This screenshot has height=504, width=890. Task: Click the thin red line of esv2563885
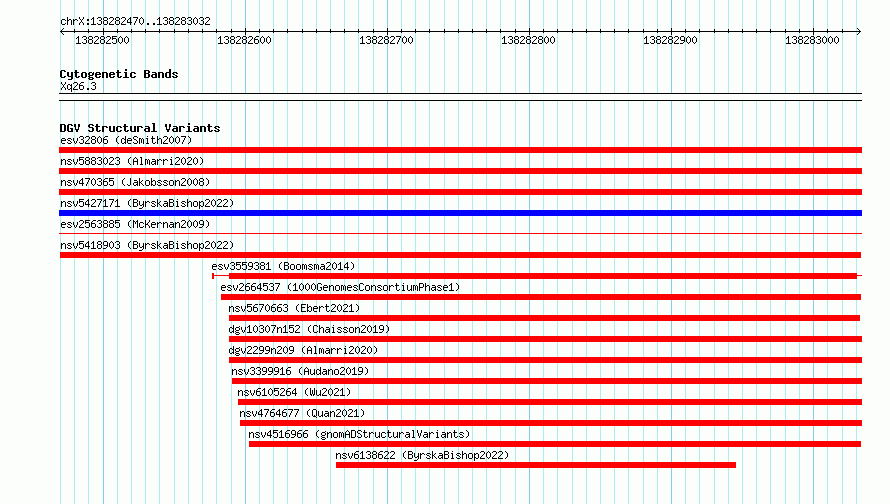pos(460,233)
